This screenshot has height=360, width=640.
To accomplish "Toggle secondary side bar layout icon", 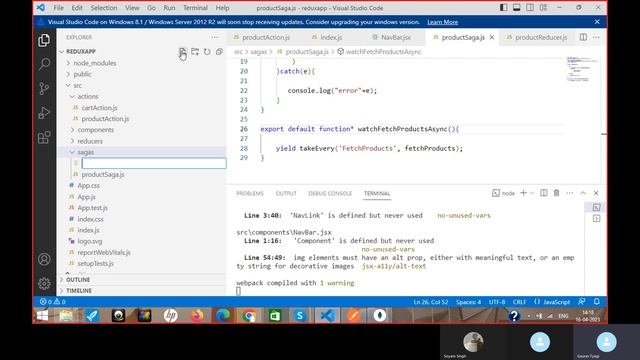I will pos(530,7).
